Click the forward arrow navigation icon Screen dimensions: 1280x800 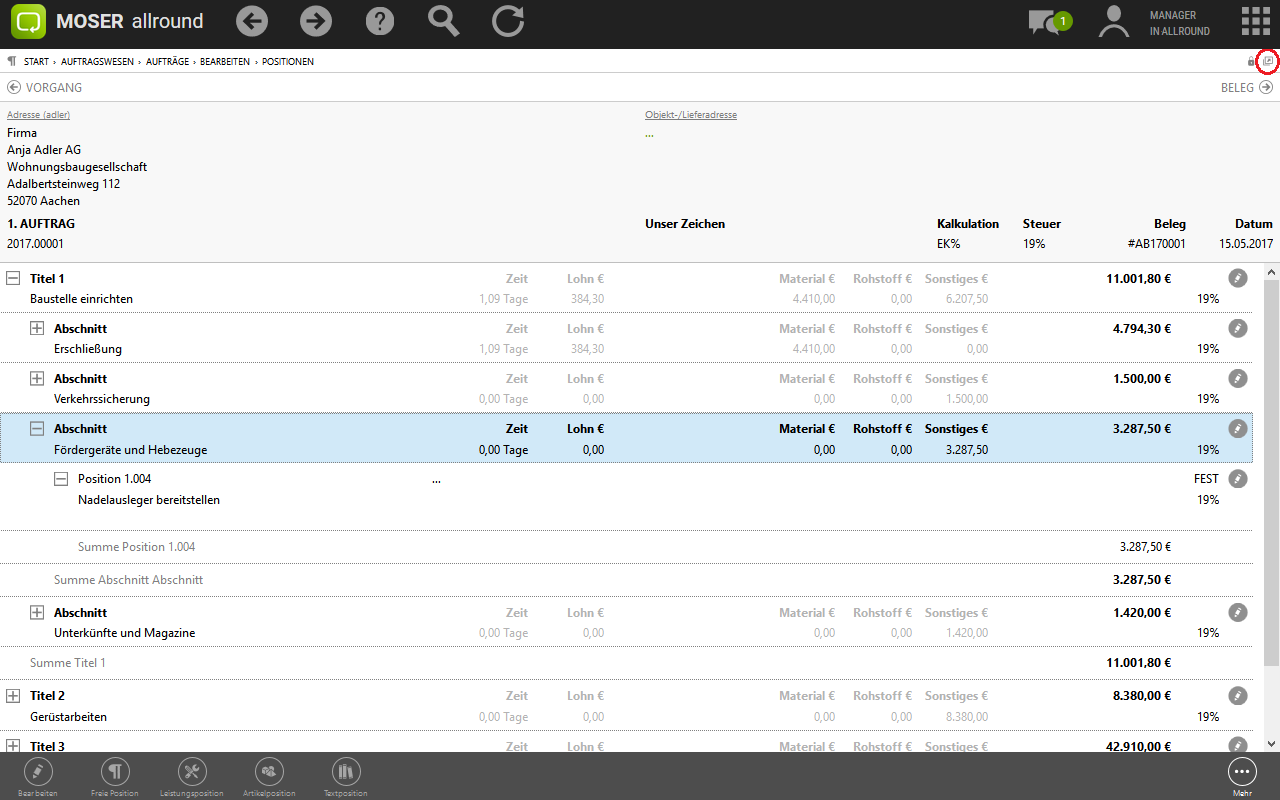click(316, 21)
